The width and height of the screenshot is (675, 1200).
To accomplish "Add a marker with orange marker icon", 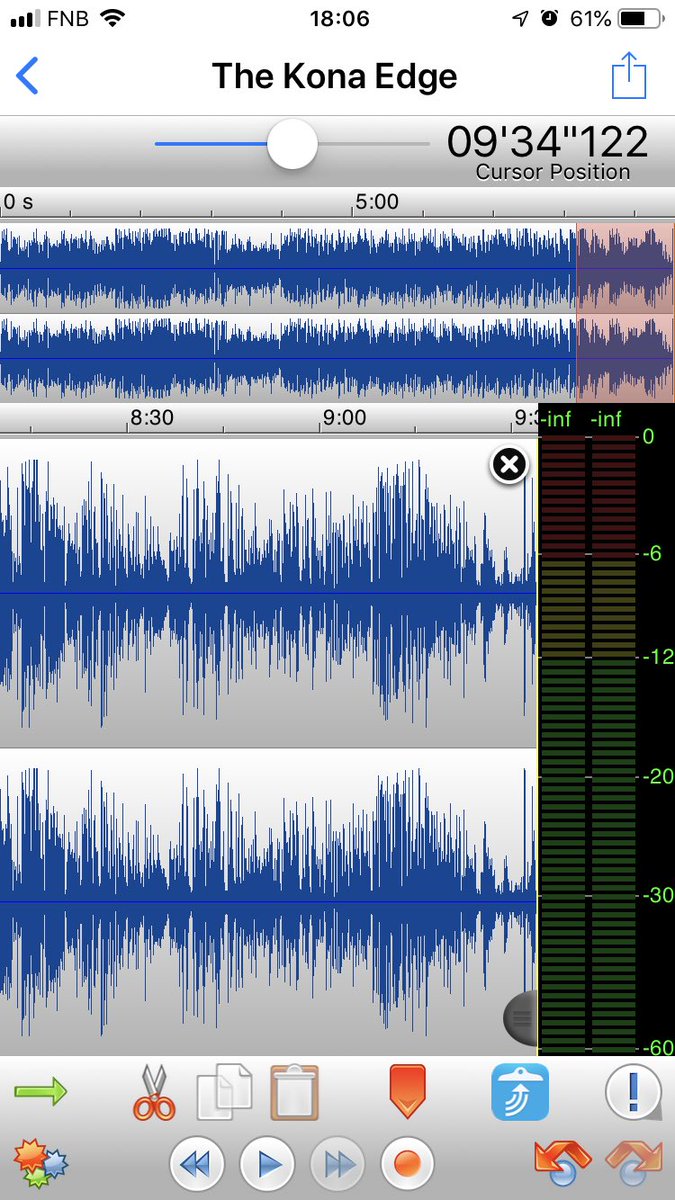I will point(408,1091).
